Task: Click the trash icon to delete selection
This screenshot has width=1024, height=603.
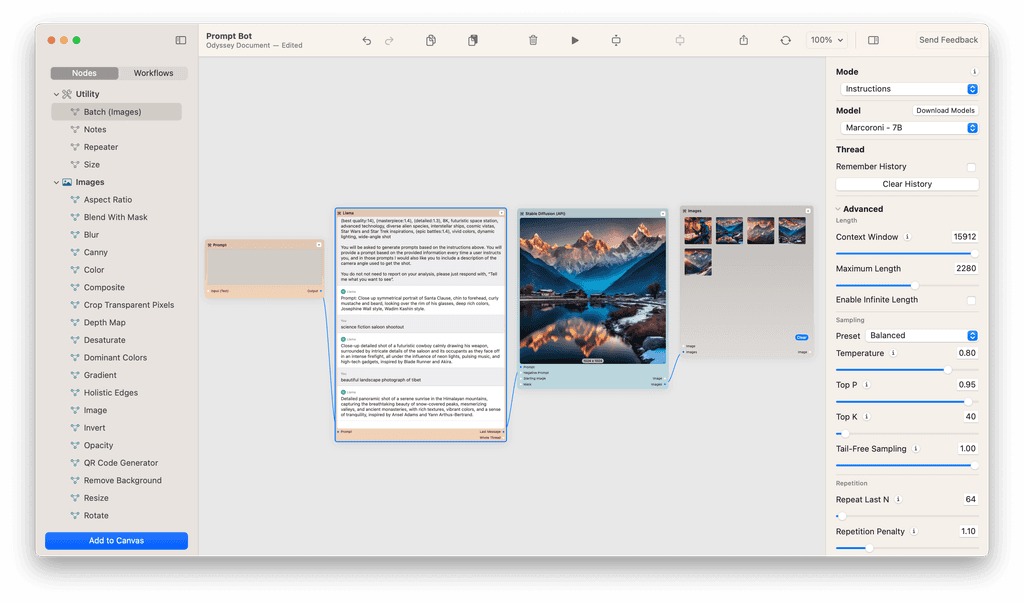Action: (533, 40)
